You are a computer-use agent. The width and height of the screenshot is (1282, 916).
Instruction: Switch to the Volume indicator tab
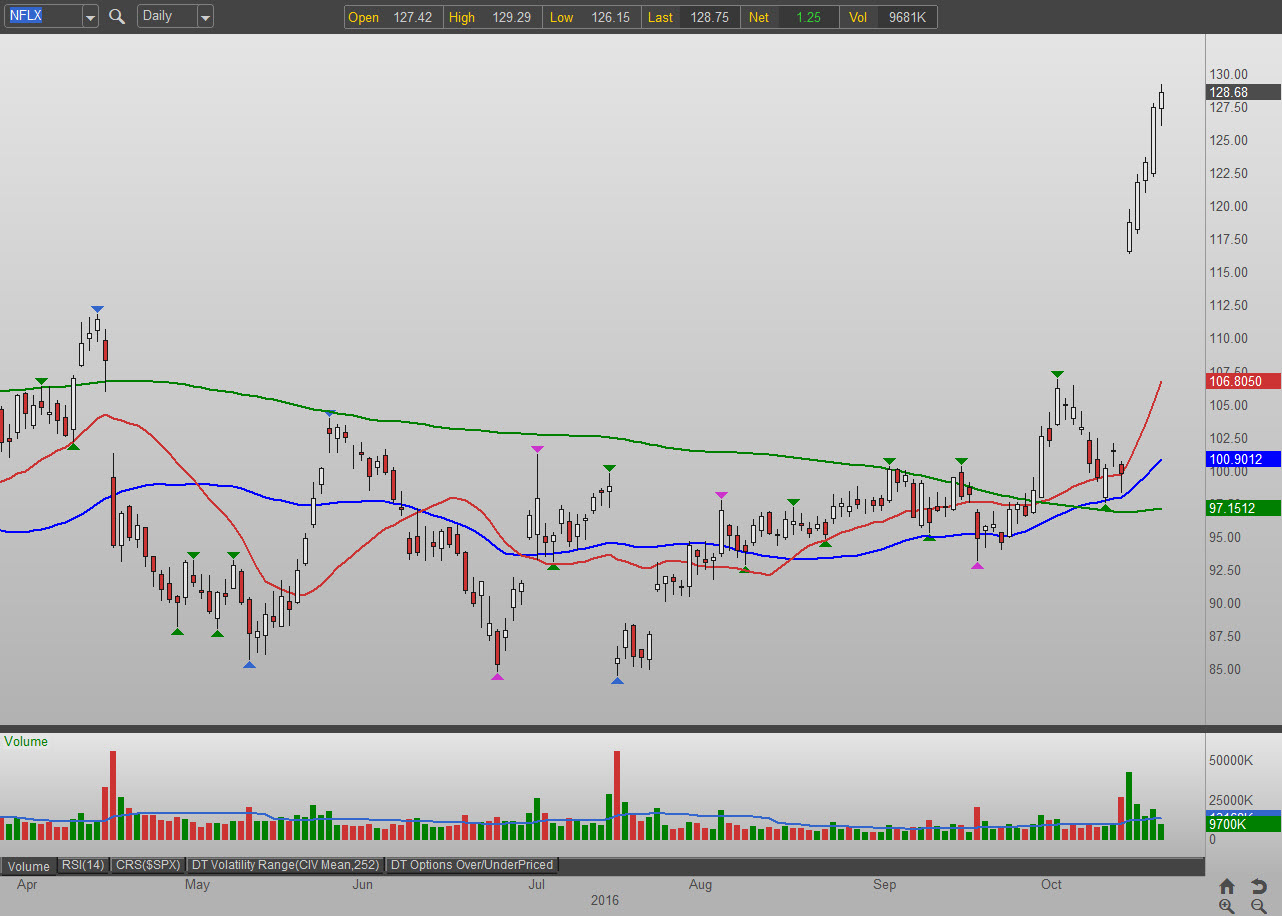point(28,865)
